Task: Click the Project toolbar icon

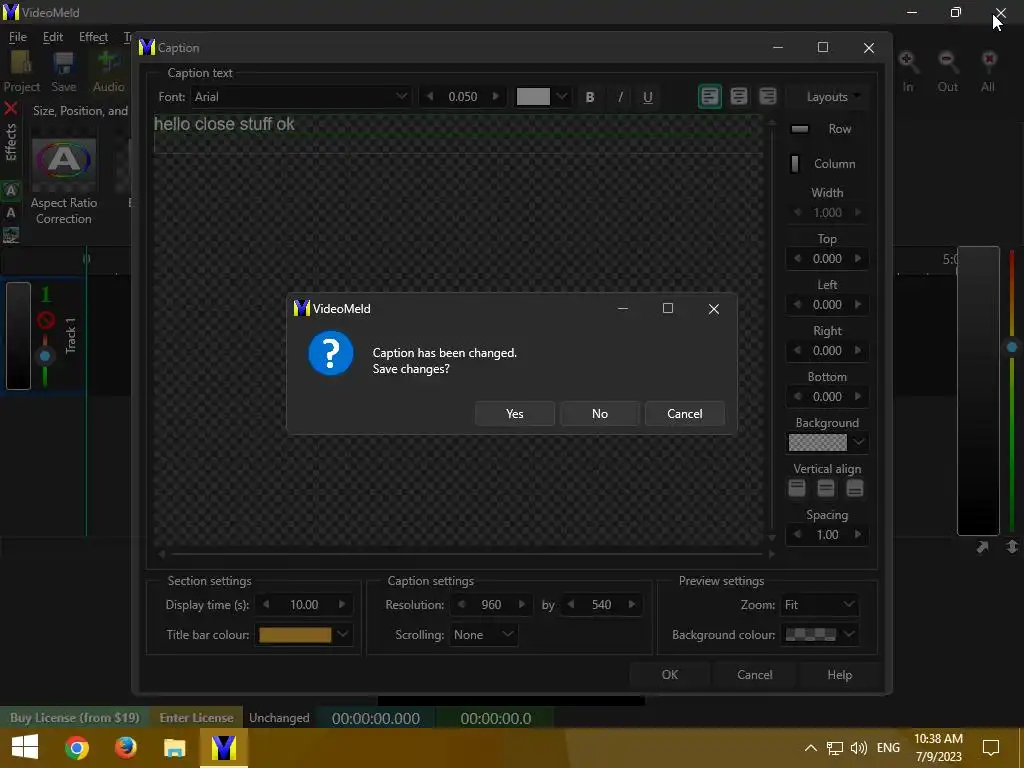Action: (x=22, y=72)
